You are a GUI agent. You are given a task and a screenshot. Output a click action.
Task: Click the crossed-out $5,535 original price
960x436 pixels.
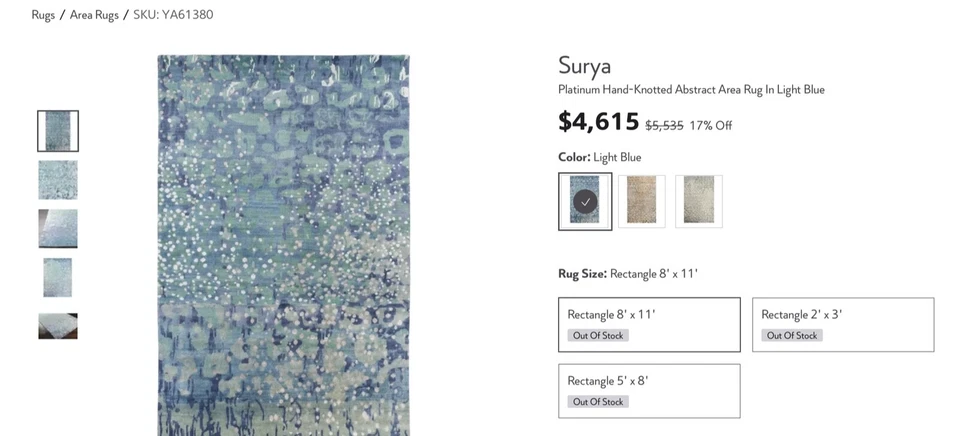[x=663, y=126]
